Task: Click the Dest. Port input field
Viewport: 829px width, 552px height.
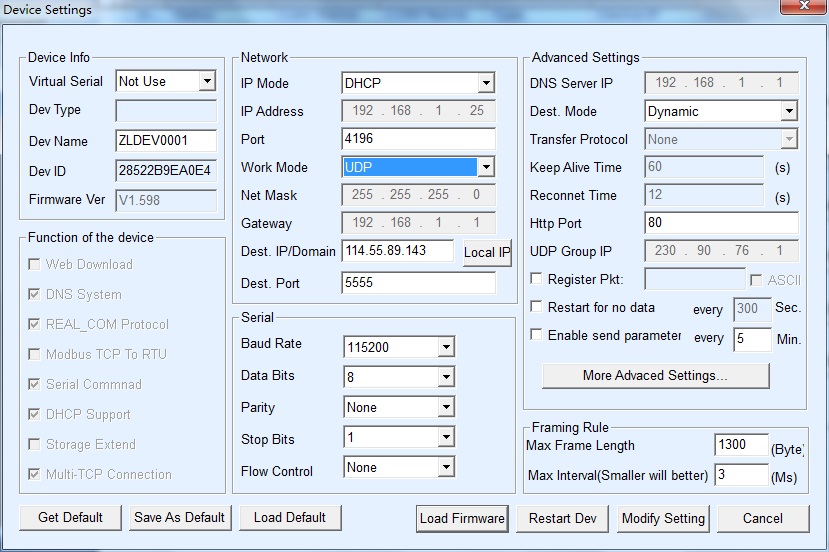Action: click(x=418, y=283)
